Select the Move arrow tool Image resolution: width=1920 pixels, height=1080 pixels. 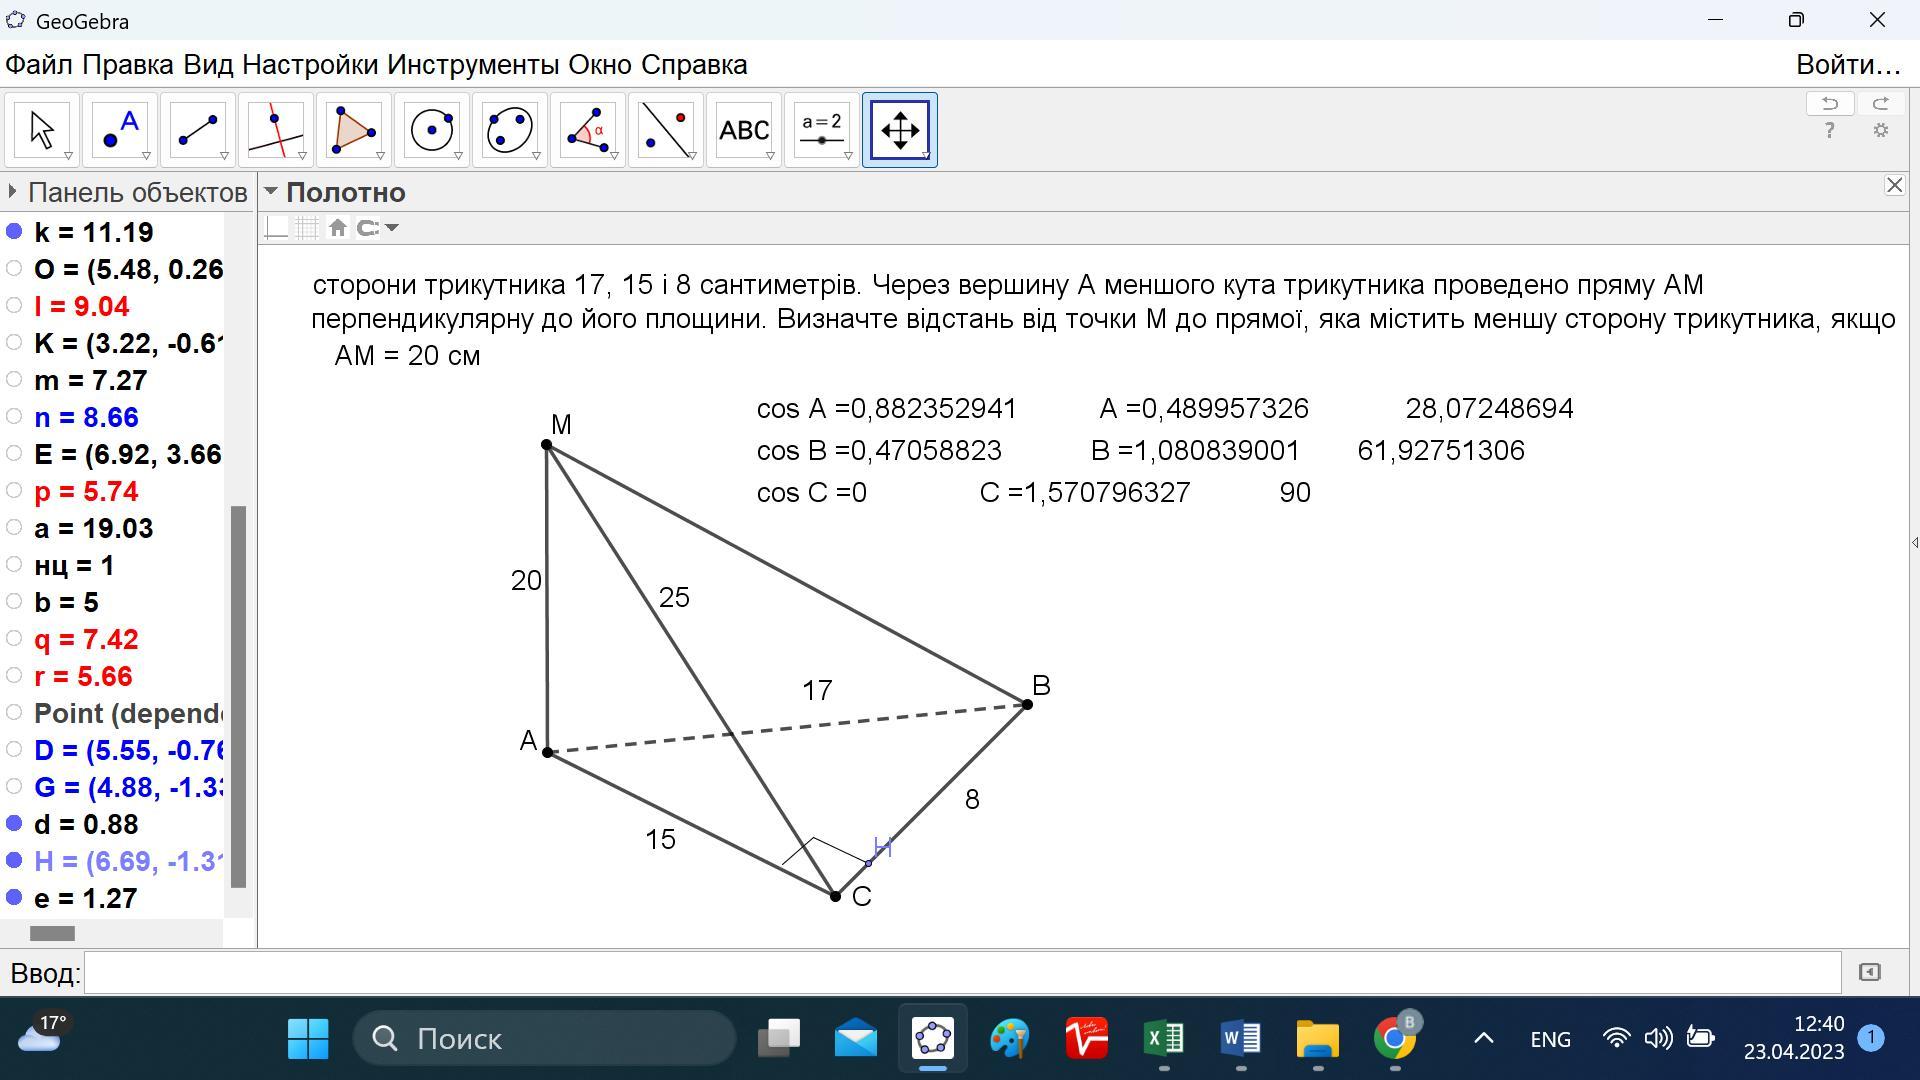tap(42, 130)
